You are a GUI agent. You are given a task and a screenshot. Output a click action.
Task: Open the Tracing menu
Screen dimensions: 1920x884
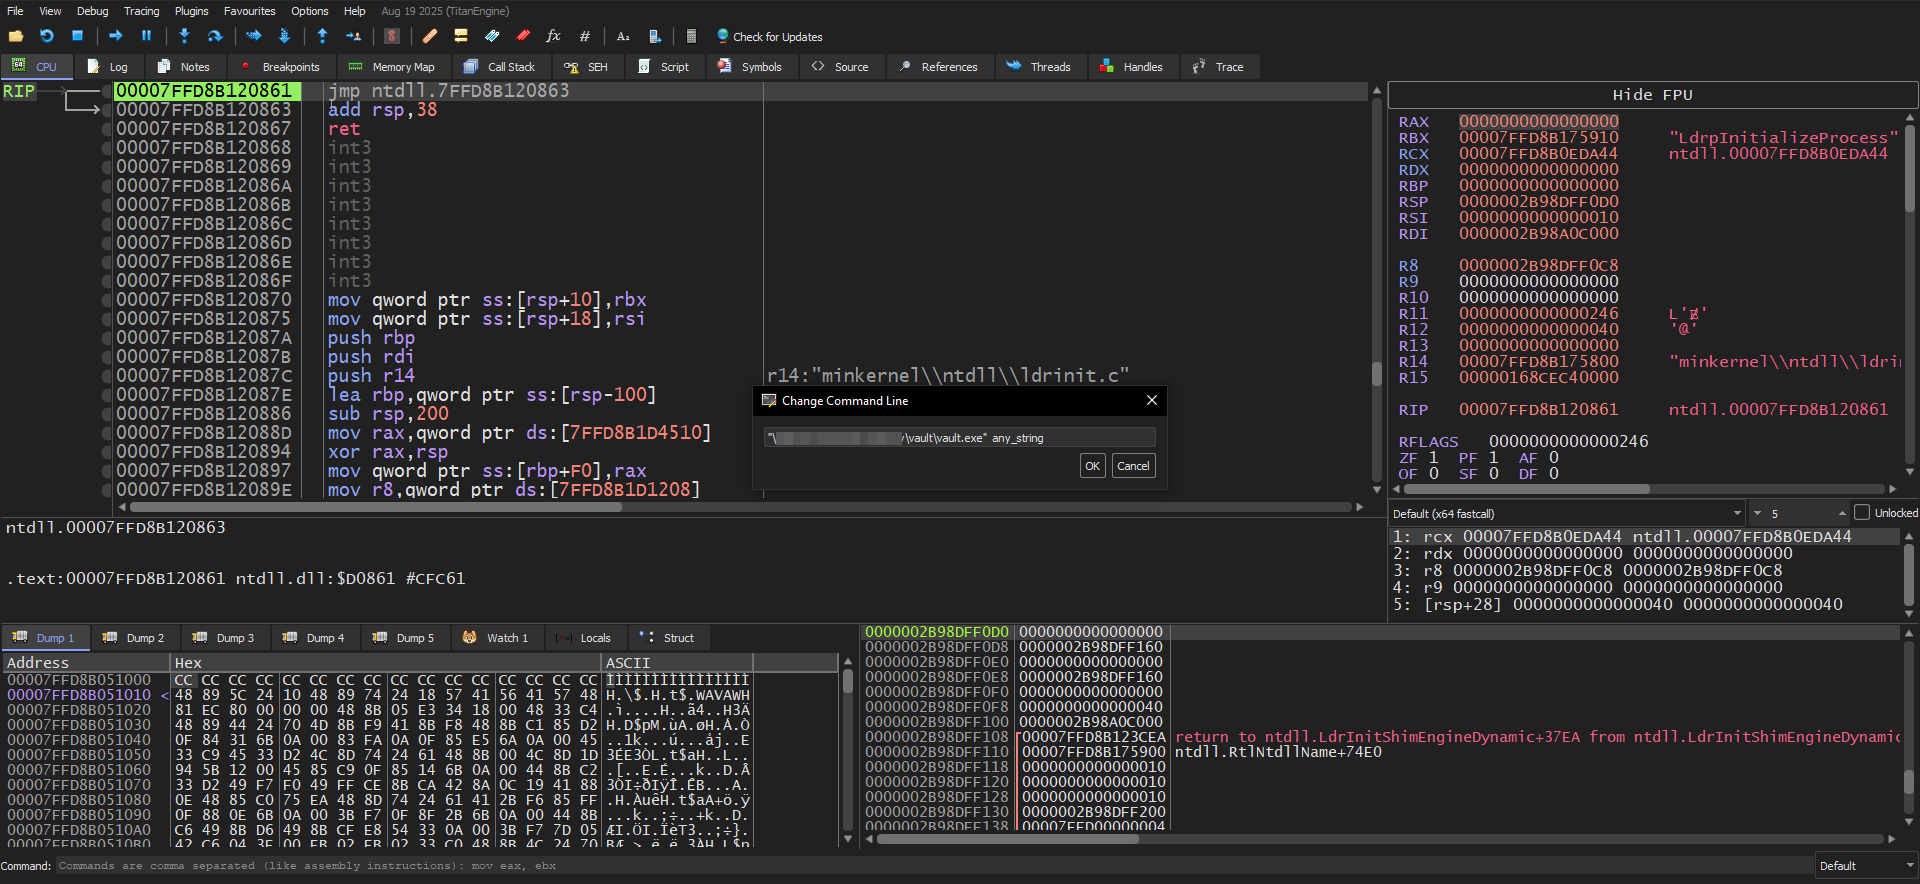tap(141, 11)
